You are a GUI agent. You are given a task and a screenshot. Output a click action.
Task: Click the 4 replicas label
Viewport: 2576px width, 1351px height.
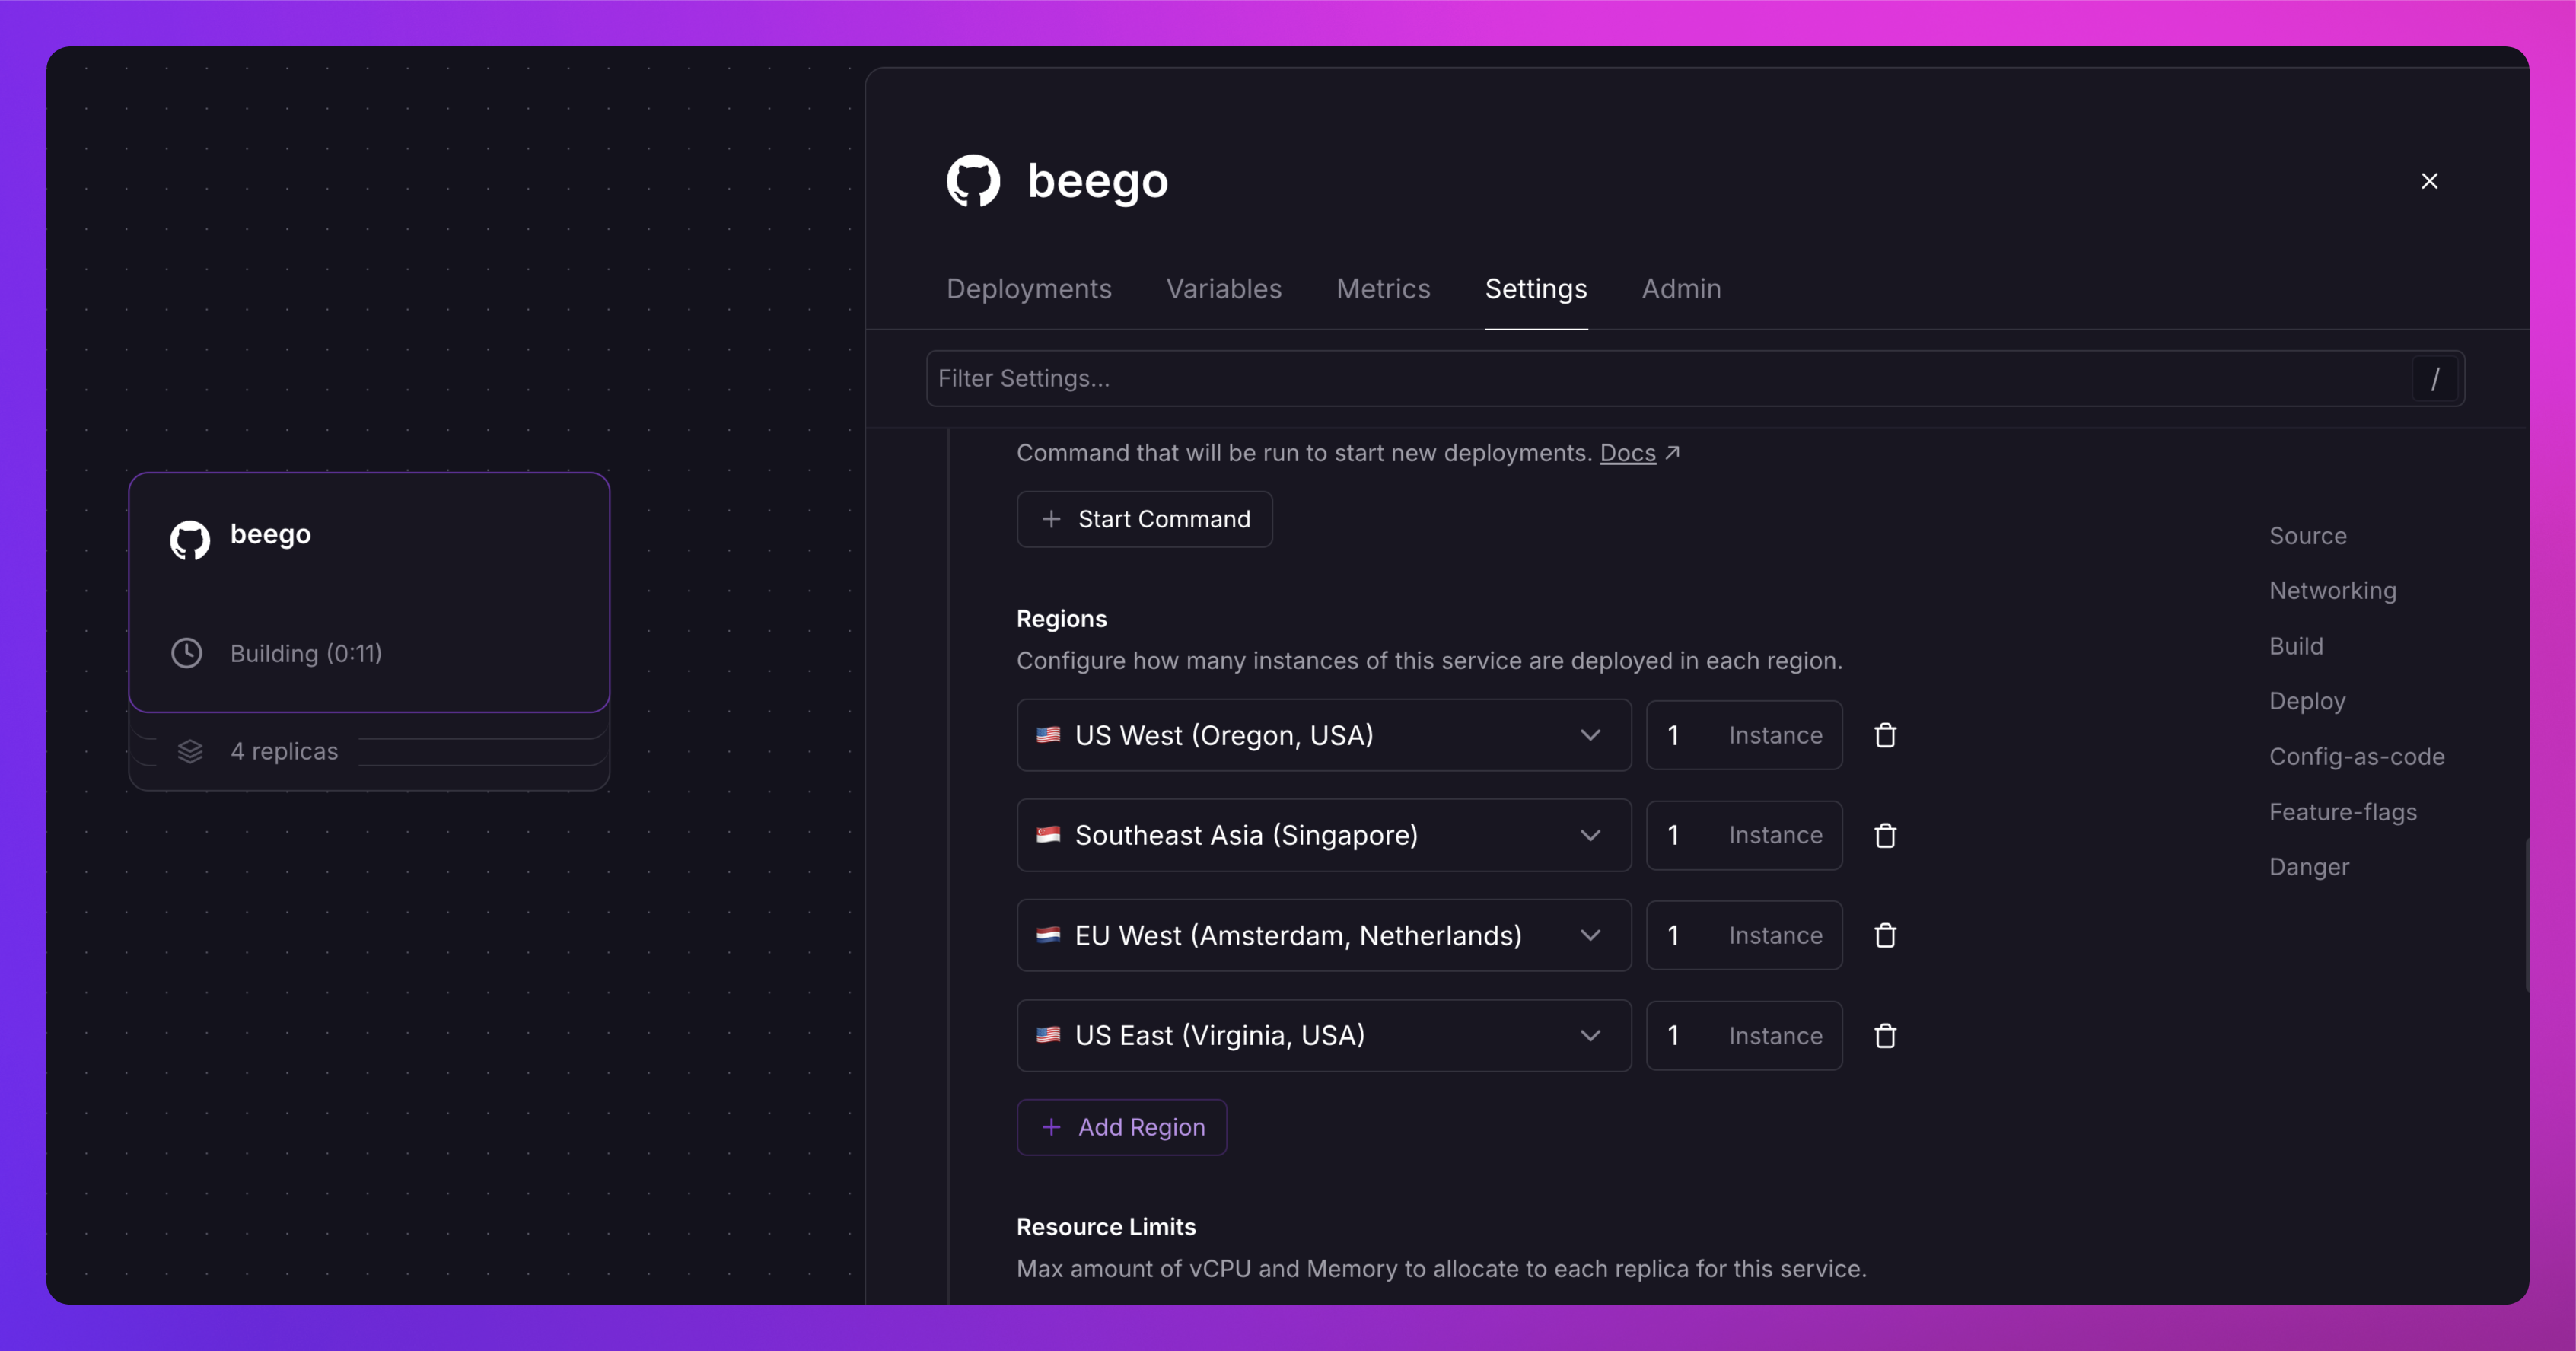pyautogui.click(x=284, y=751)
